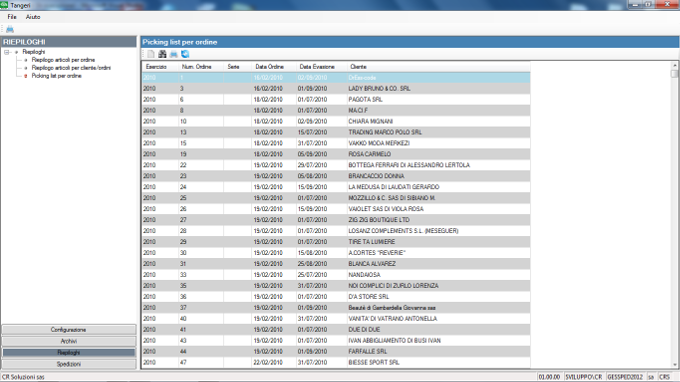The image size is (680, 382).
Task: Select the row for NOI COMPLICI DI ZURLO LORENZA
Action: (336, 286)
